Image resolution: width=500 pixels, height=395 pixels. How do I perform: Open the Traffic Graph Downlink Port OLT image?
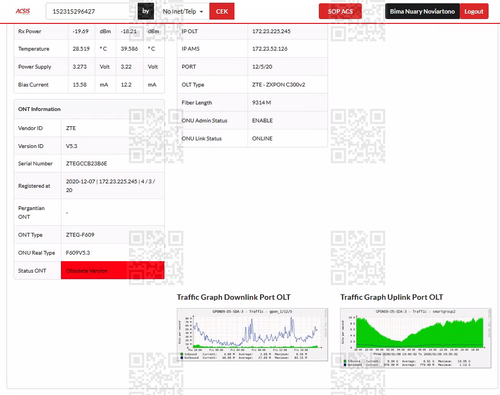(252, 334)
